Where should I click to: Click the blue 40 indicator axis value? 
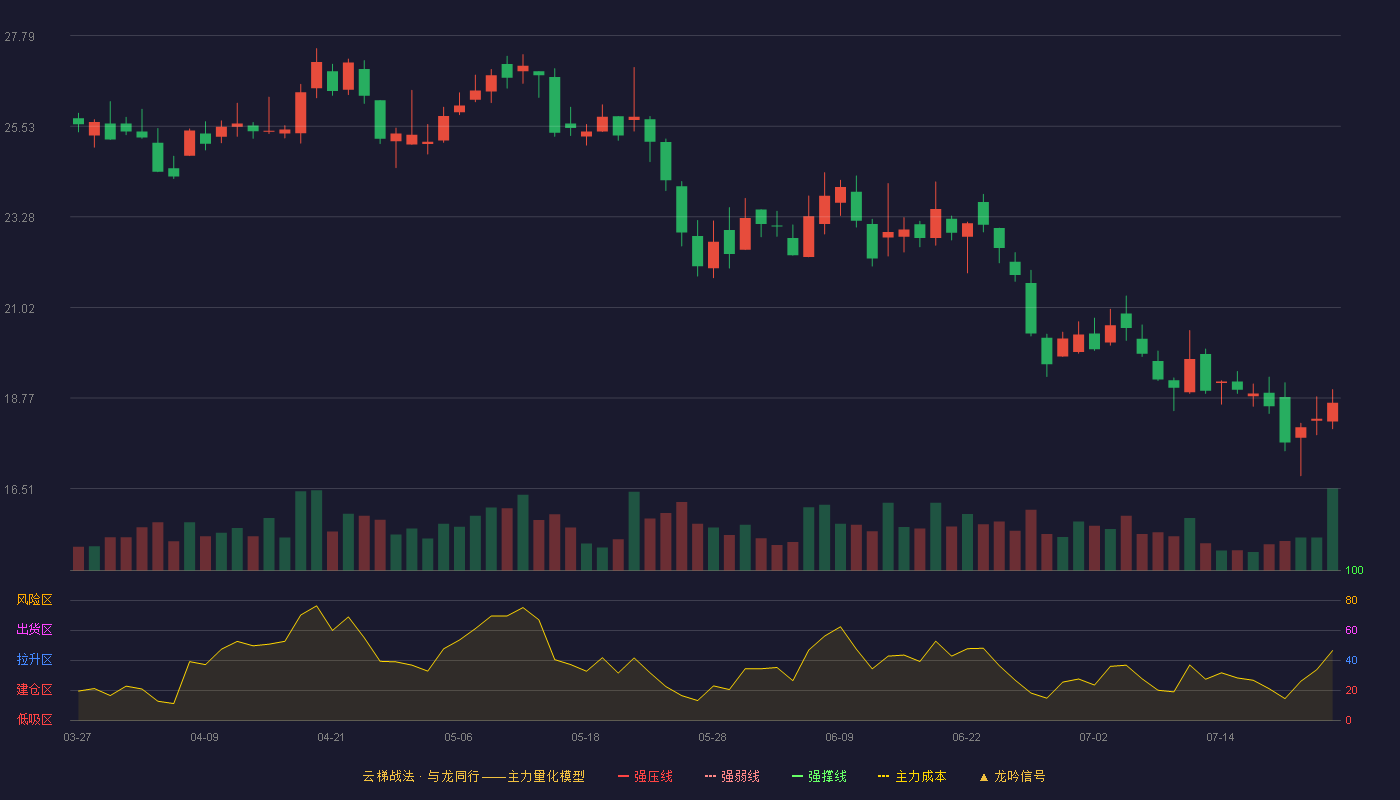tap(1351, 660)
